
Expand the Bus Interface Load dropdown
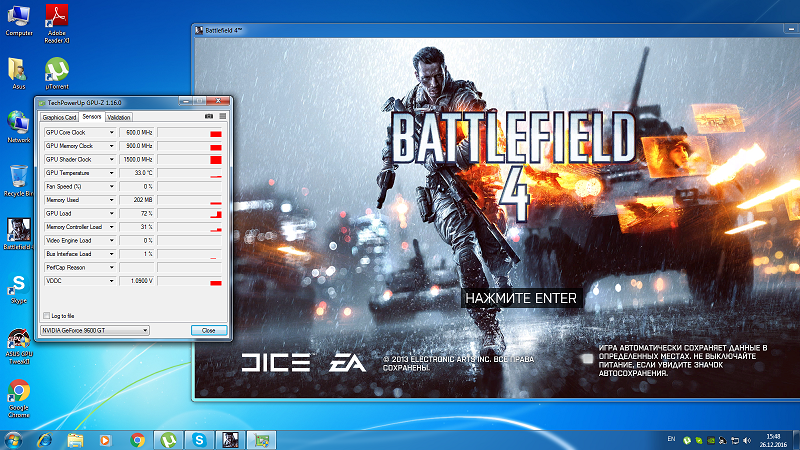point(111,254)
